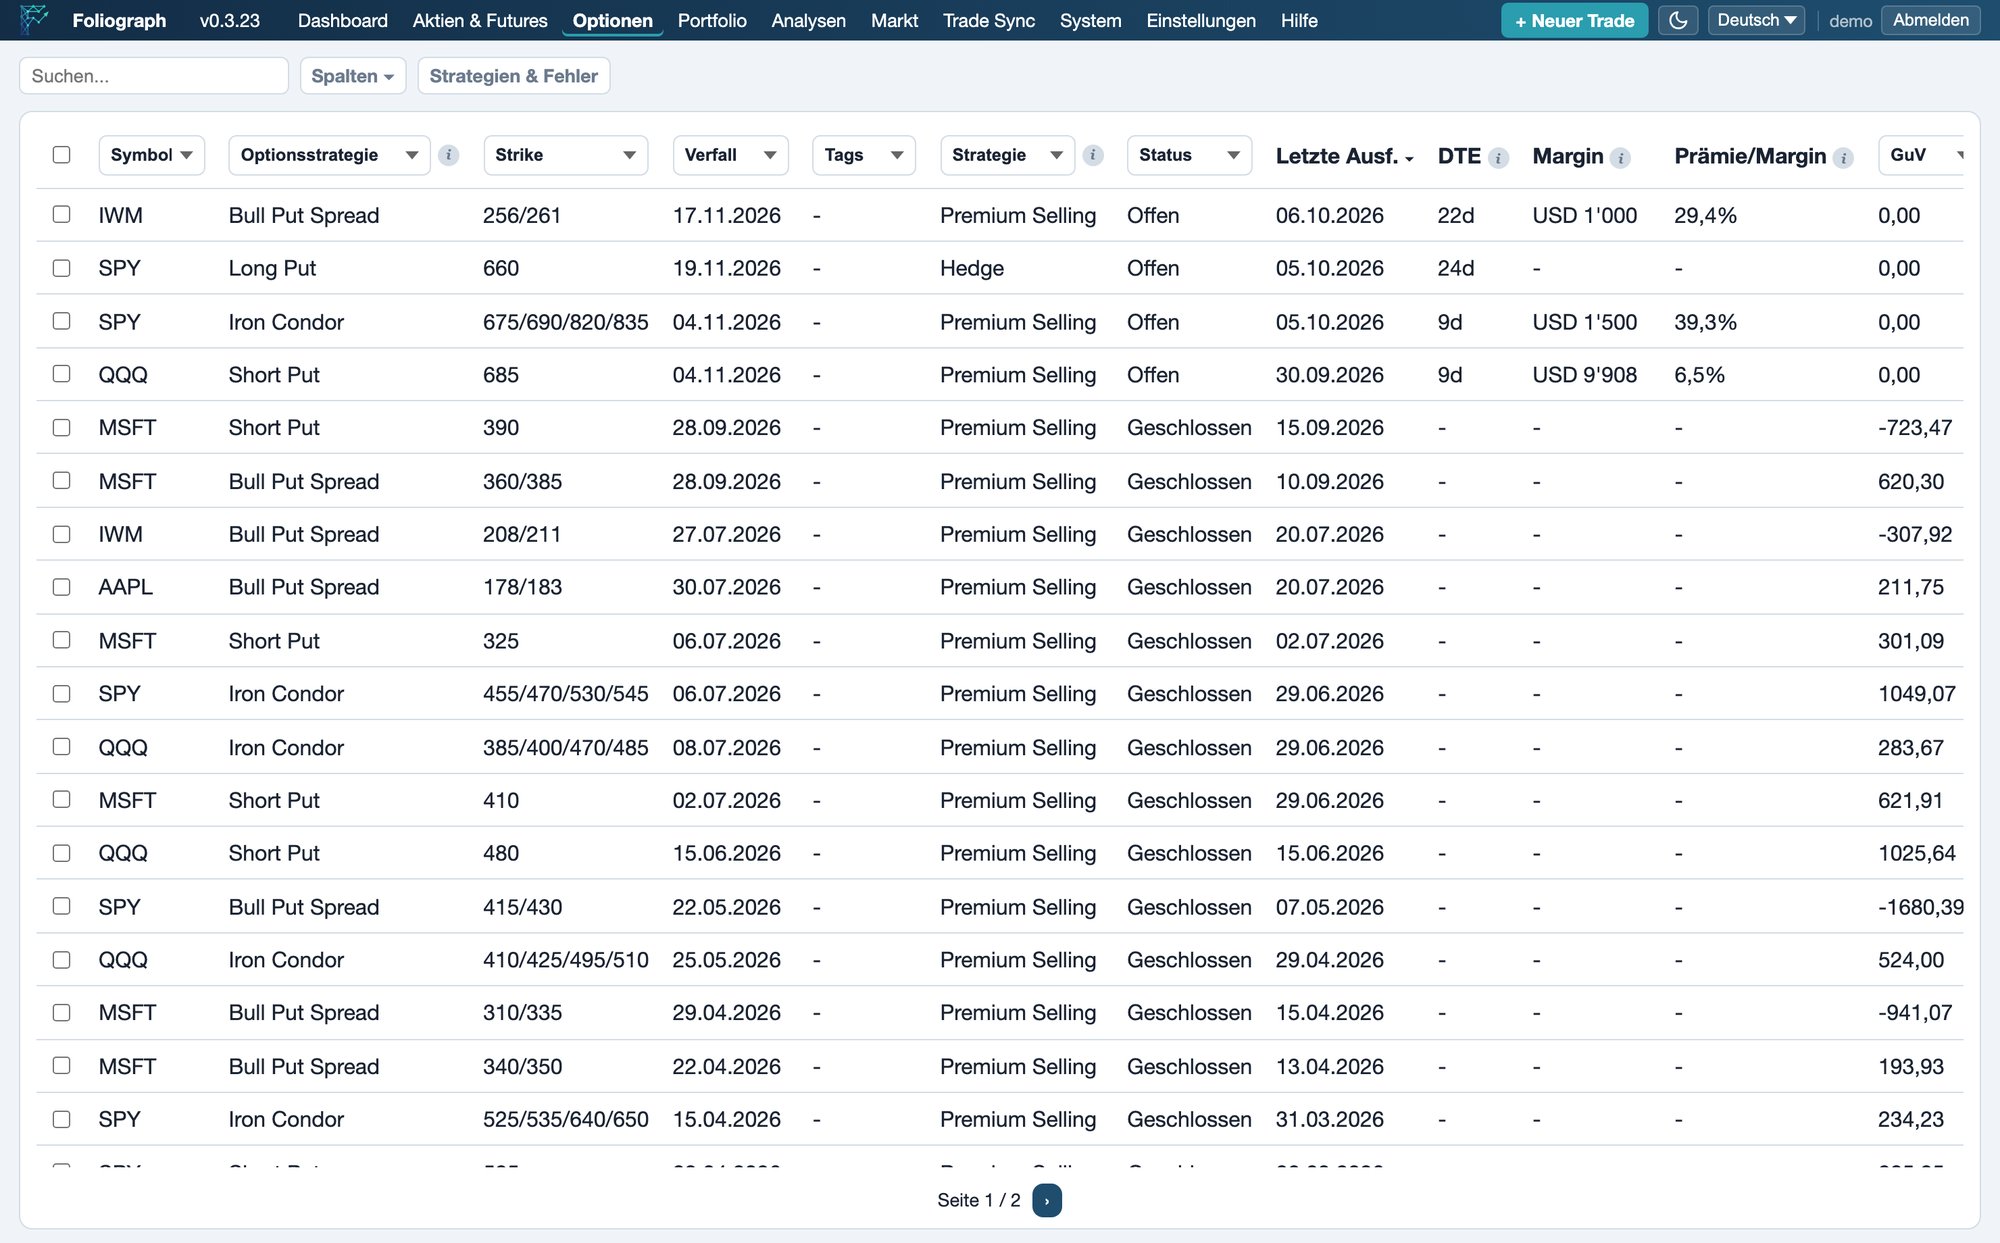Open Strategien & Fehler button

[x=514, y=76]
